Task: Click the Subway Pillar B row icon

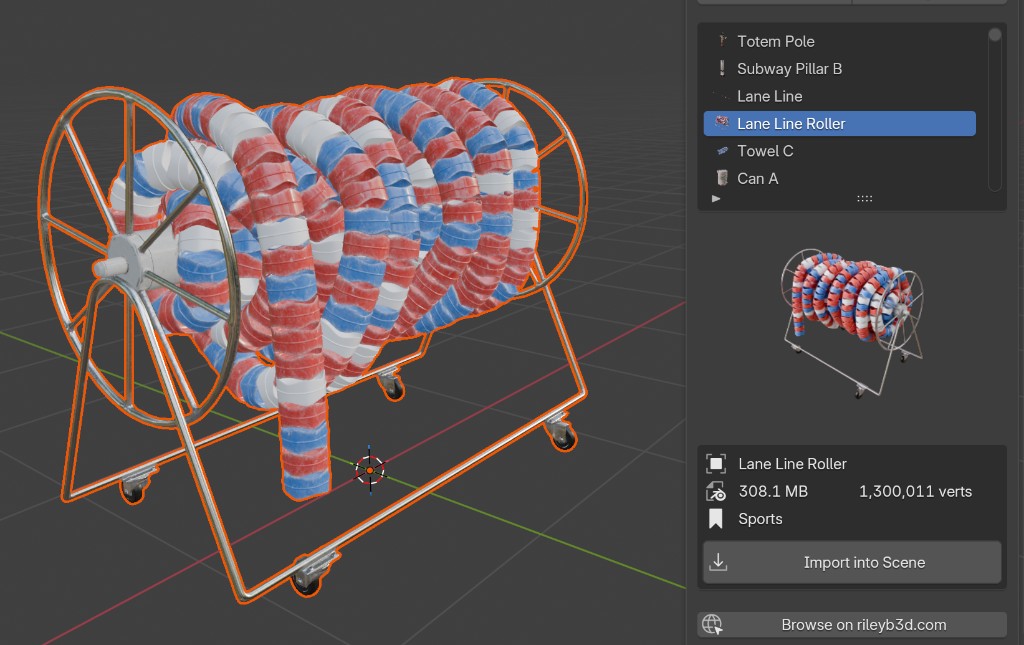Action: click(722, 69)
